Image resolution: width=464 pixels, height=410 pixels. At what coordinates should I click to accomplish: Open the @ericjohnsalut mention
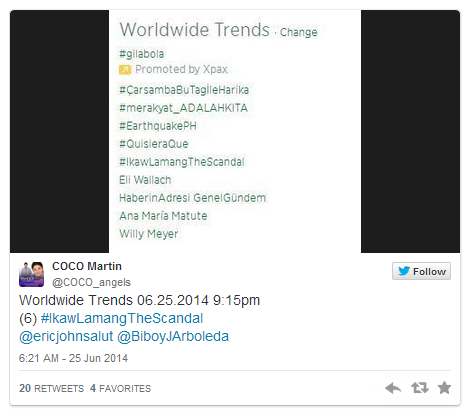(66, 337)
